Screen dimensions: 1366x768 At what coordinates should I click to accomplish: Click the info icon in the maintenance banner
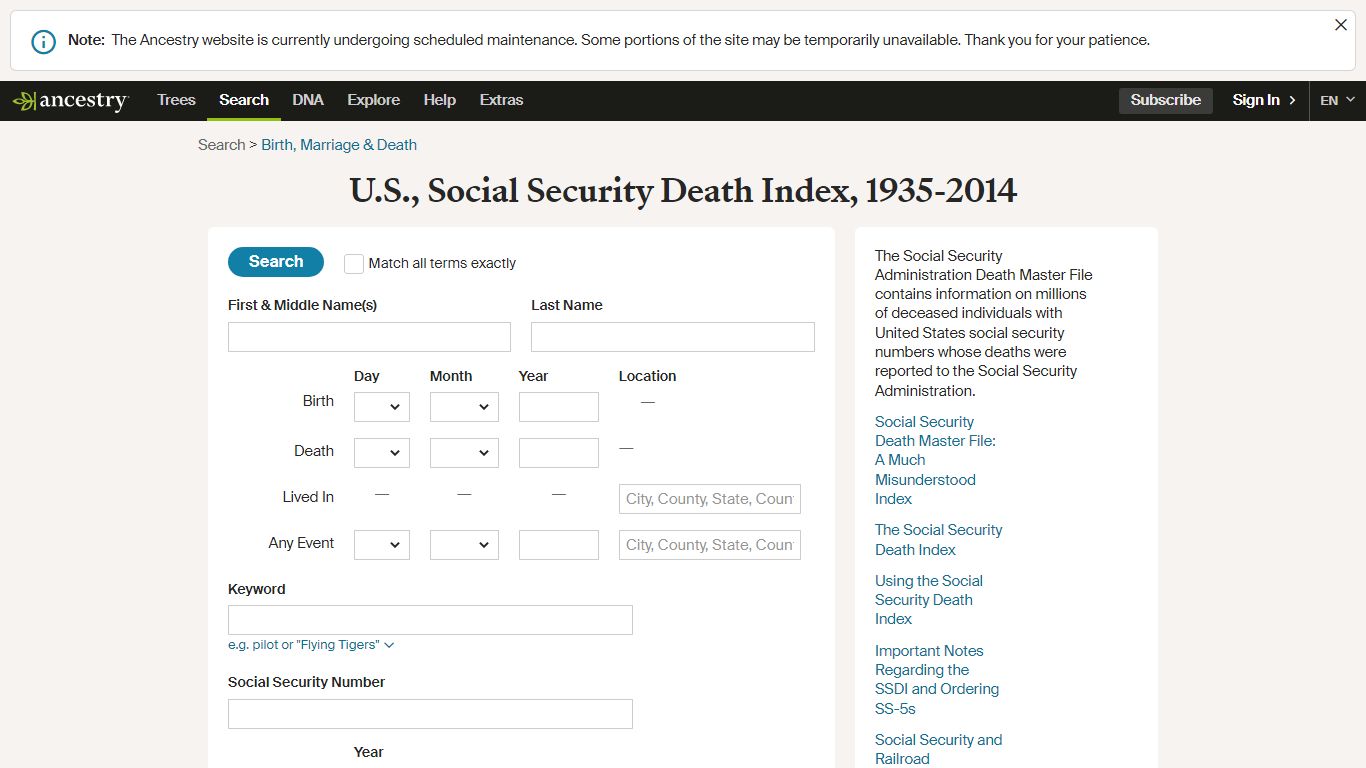click(43, 41)
